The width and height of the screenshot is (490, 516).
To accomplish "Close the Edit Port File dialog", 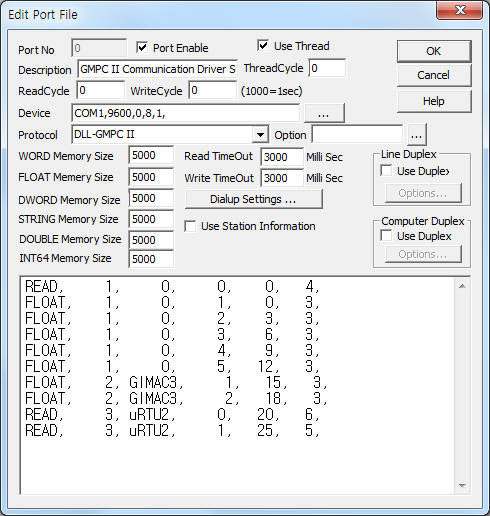I will pyautogui.click(x=460, y=10).
